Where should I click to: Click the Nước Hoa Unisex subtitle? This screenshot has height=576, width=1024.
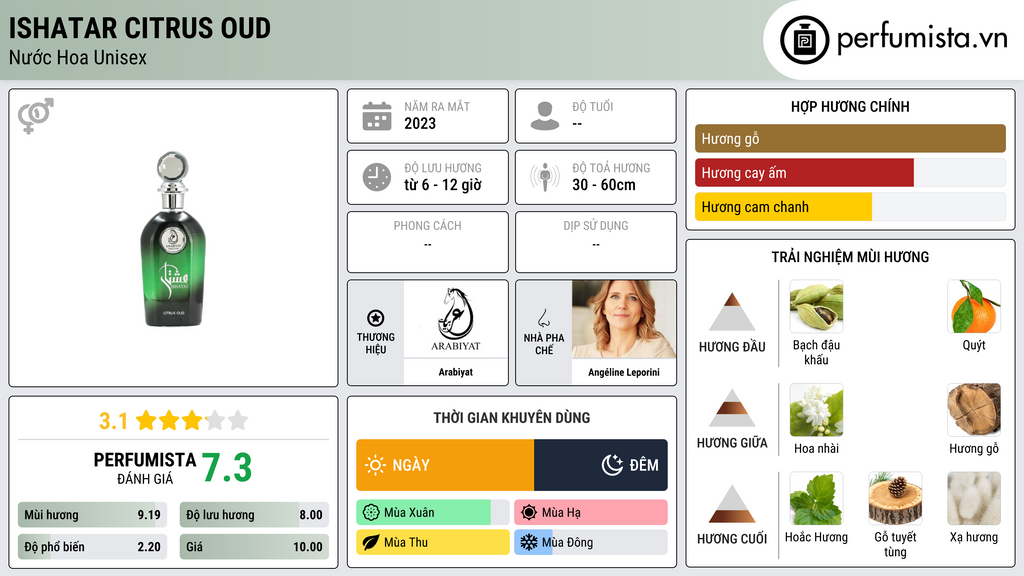tap(78, 58)
